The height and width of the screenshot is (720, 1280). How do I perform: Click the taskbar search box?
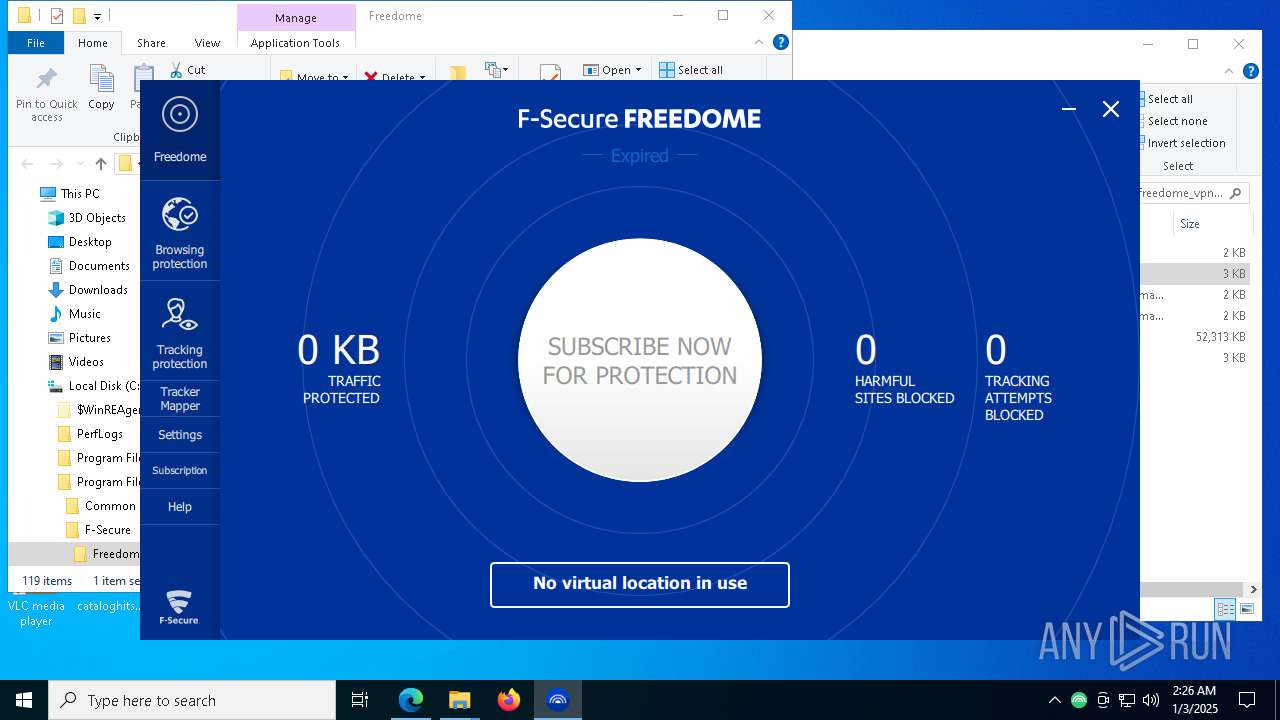192,700
